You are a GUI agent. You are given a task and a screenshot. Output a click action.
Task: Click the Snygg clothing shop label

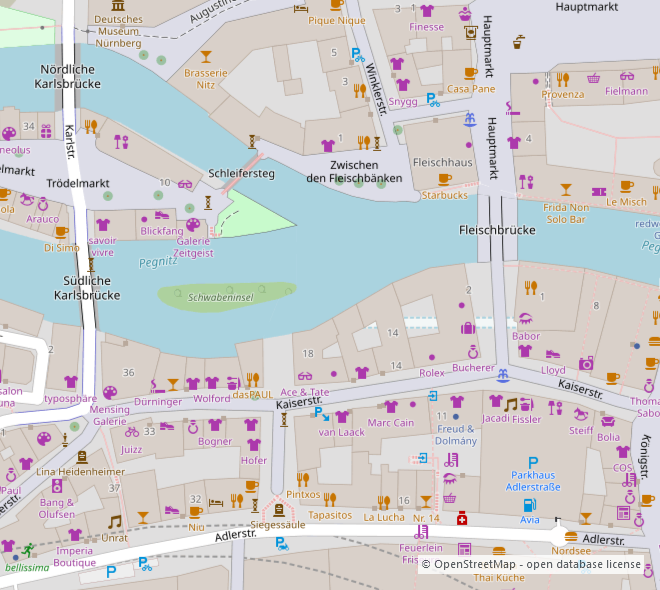pos(403,102)
